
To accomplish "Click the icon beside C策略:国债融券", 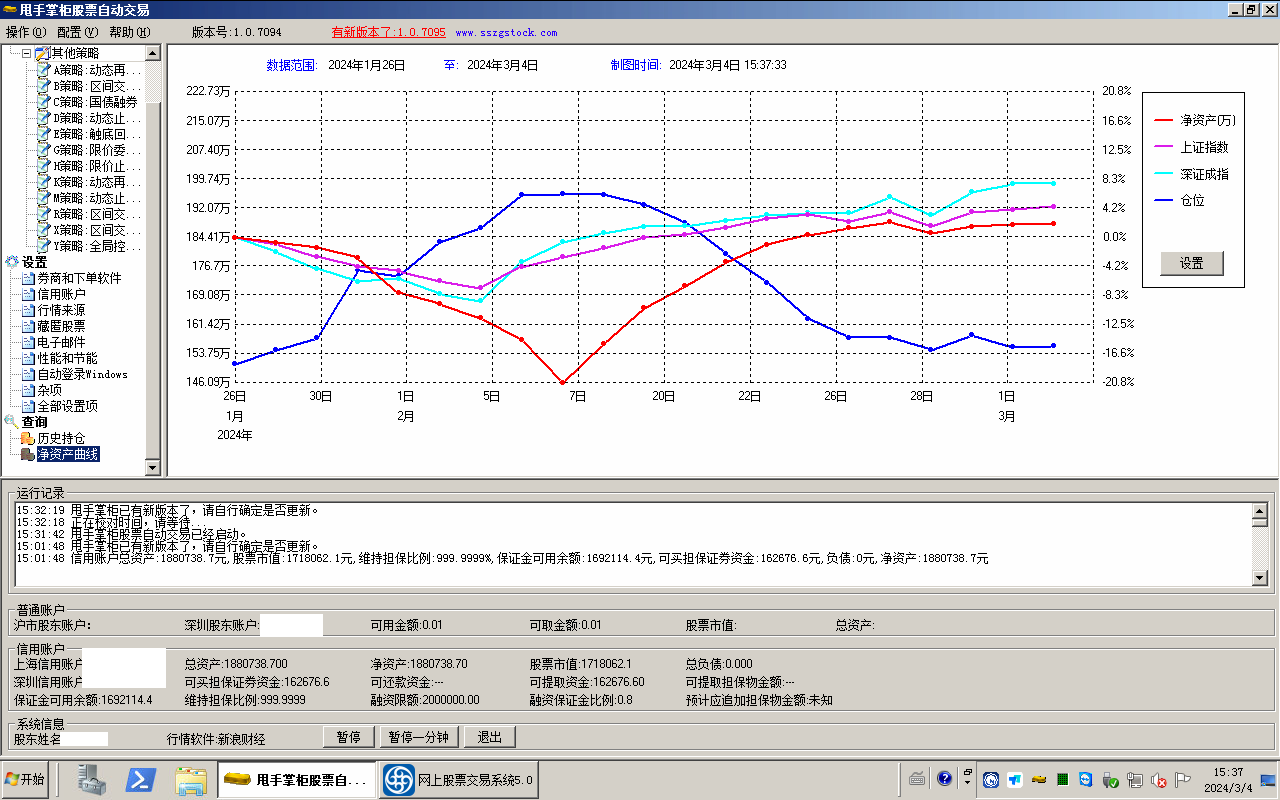I will [44, 102].
